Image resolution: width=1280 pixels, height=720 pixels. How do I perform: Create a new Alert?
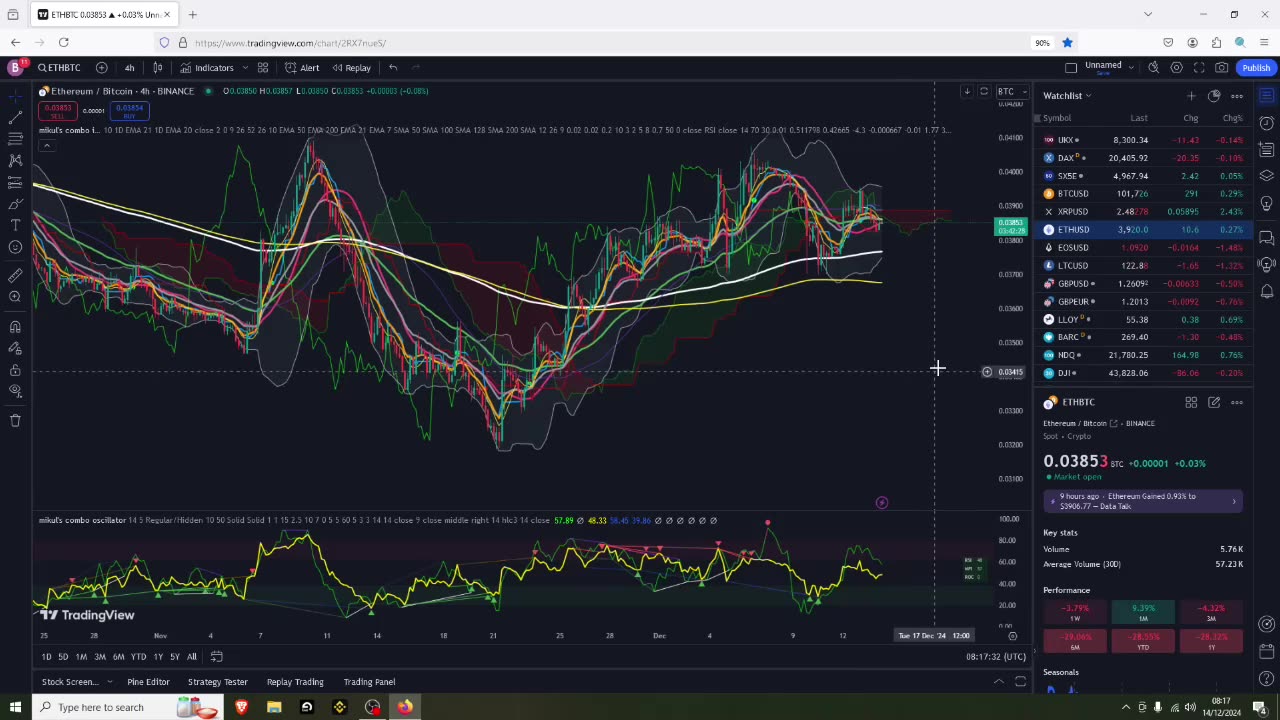[x=302, y=68]
